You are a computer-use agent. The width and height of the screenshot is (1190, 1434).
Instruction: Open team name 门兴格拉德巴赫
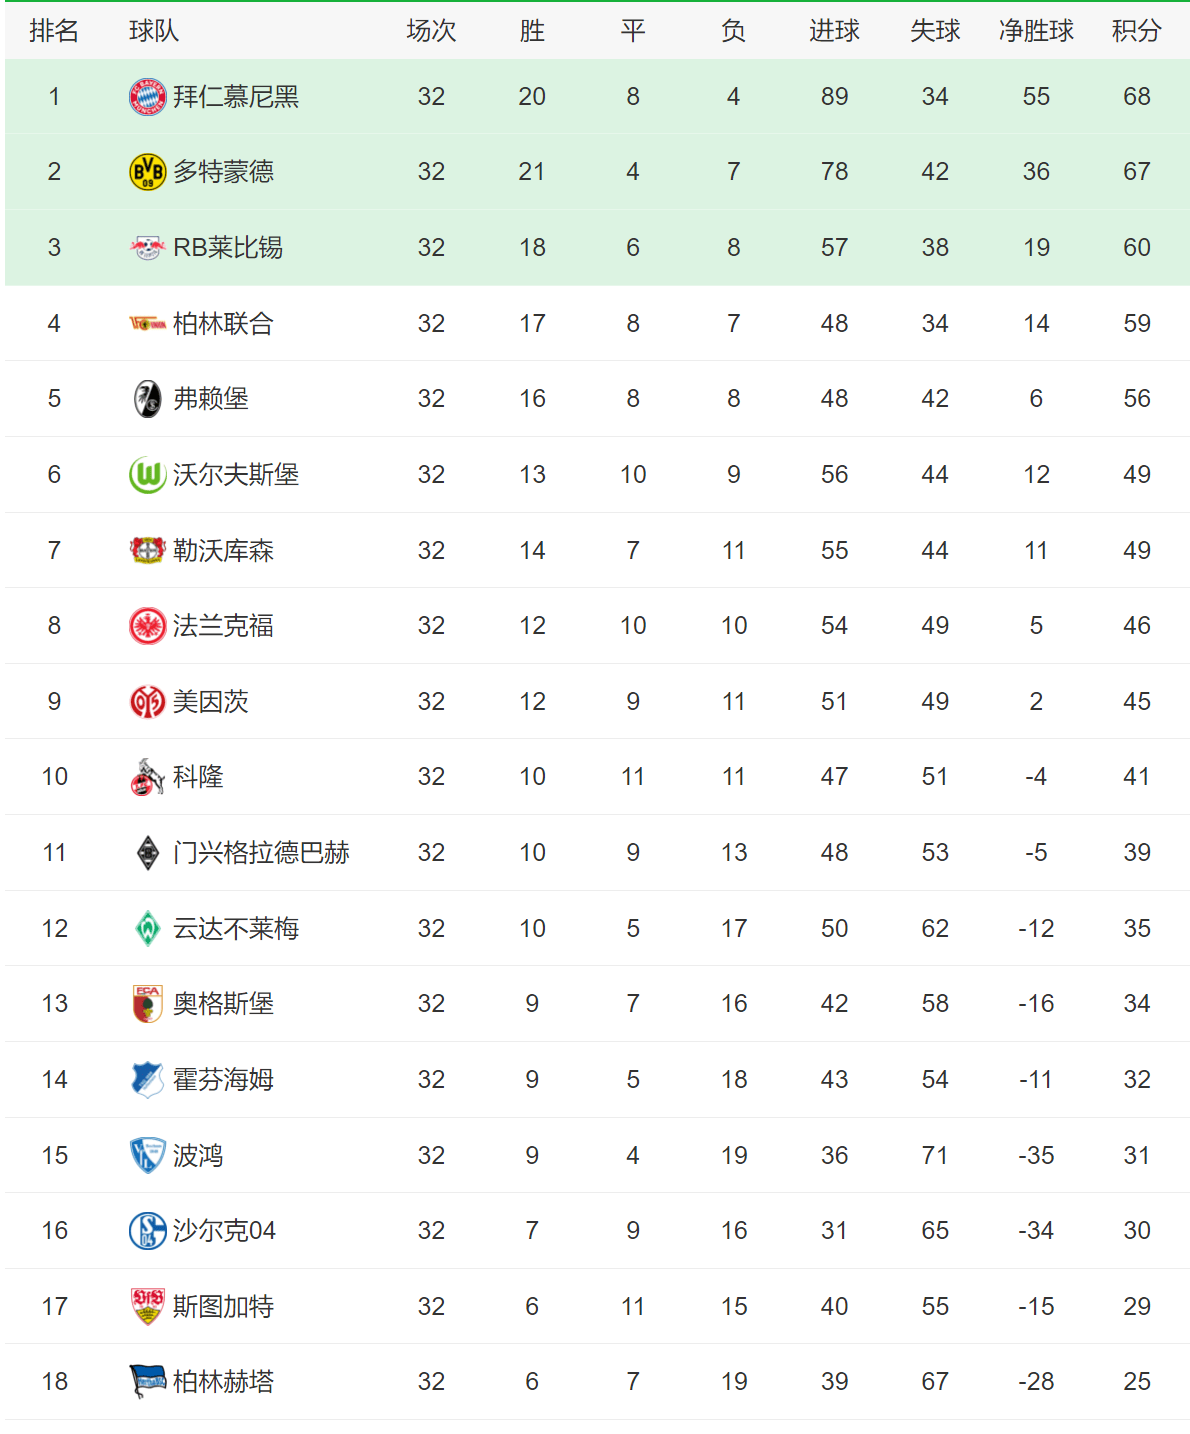(261, 853)
